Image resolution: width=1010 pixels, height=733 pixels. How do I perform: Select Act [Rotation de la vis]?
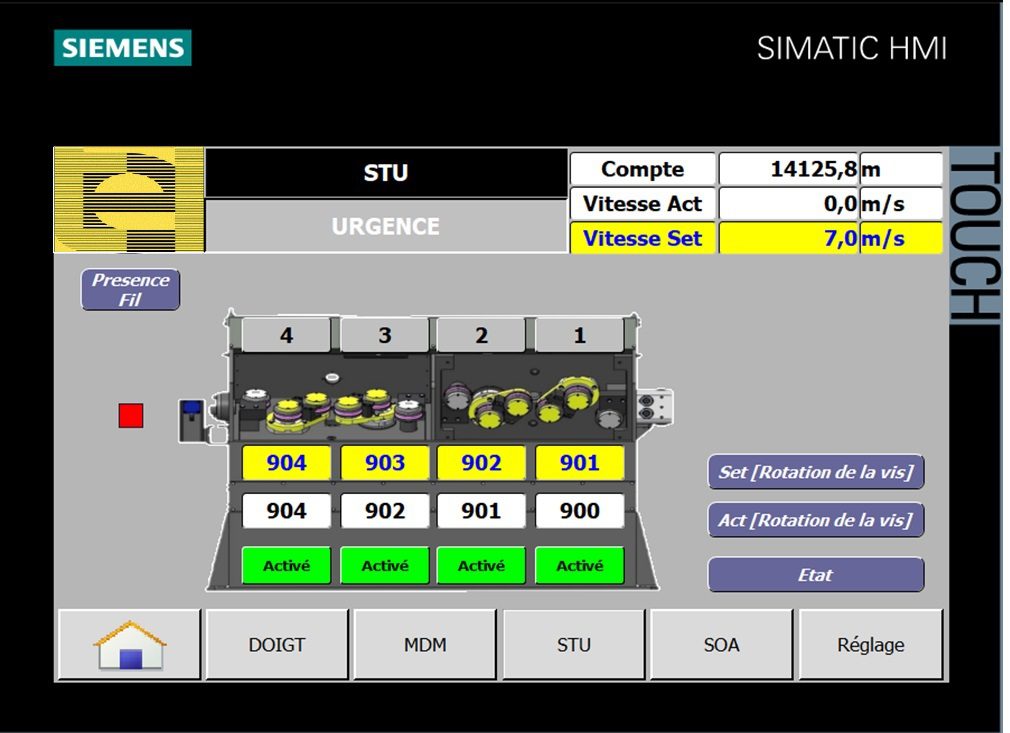[816, 520]
